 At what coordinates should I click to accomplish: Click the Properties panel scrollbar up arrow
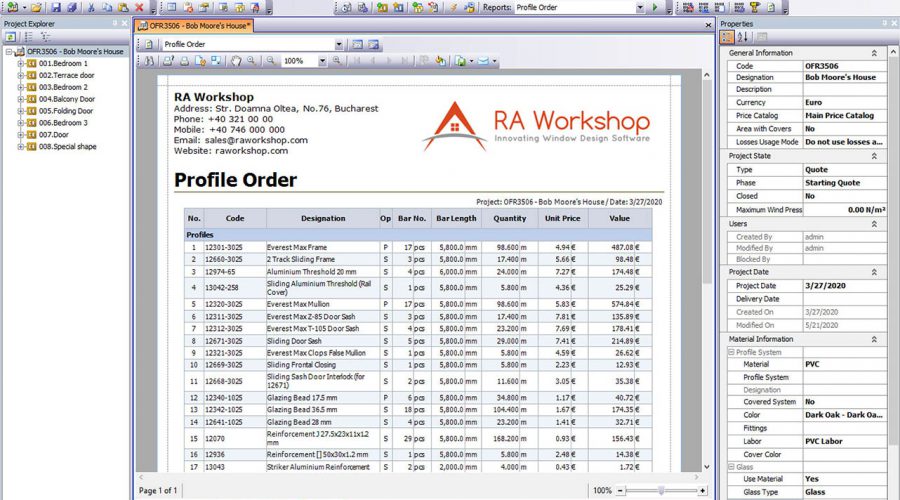click(893, 52)
